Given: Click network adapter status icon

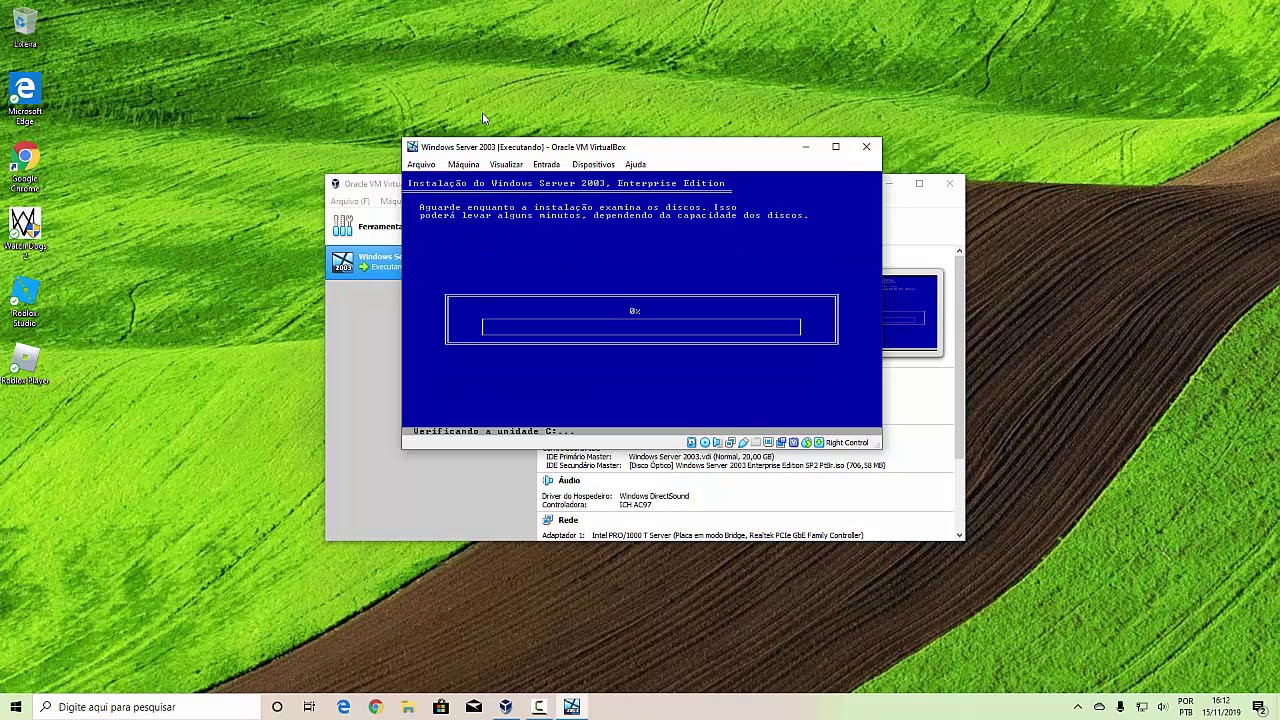Looking at the screenshot, I should pyautogui.click(x=730, y=442).
